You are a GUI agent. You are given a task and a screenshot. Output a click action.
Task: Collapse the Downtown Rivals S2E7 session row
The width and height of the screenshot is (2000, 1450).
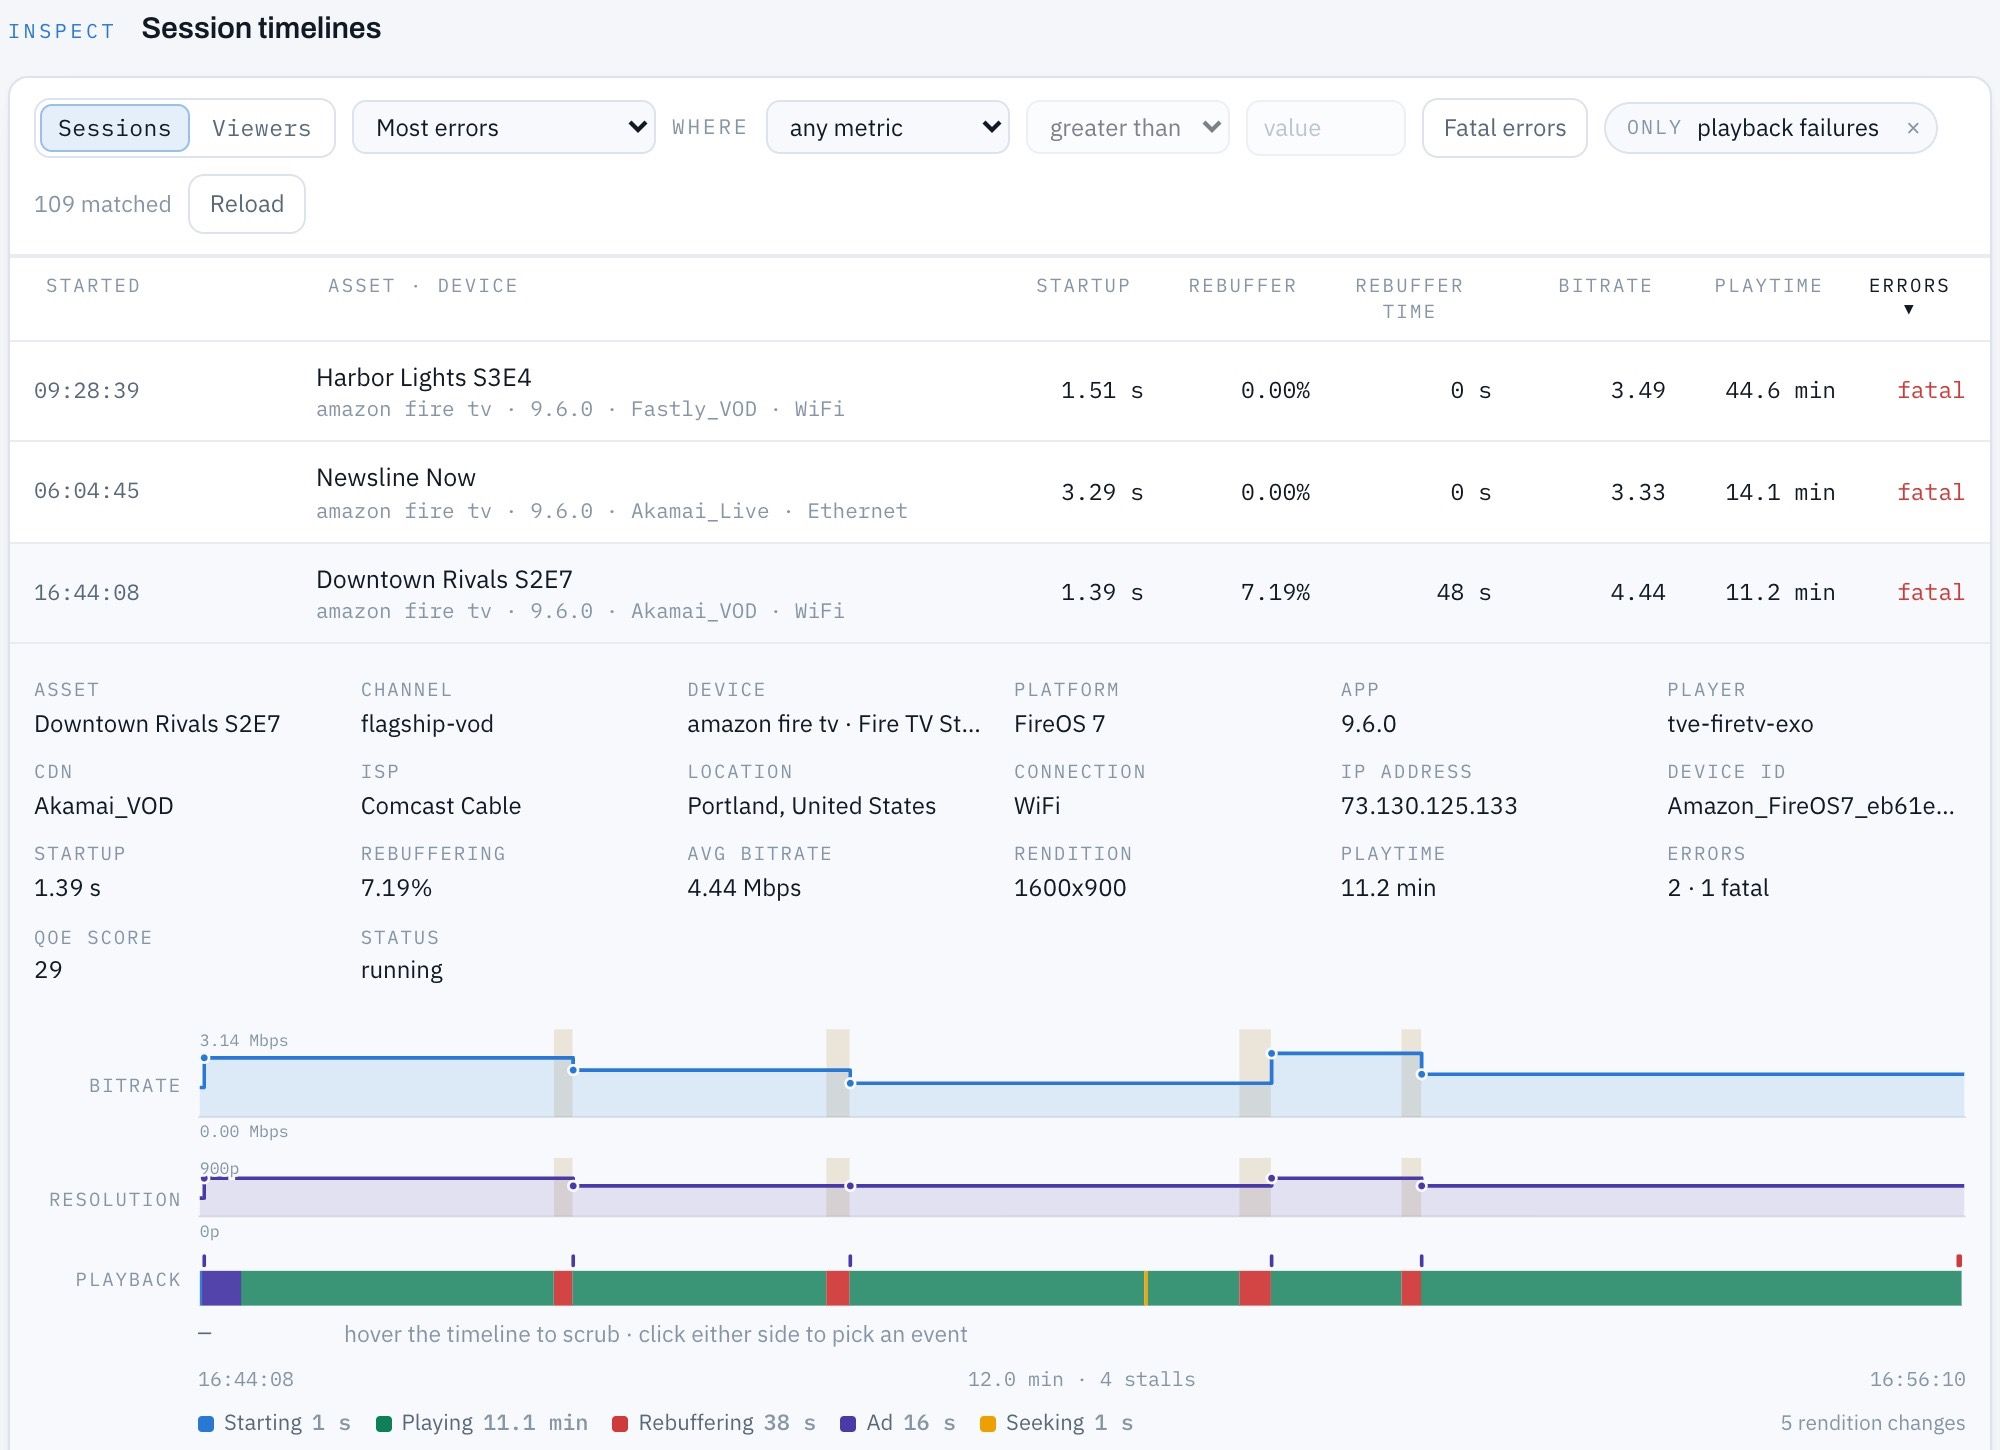pos(1000,593)
